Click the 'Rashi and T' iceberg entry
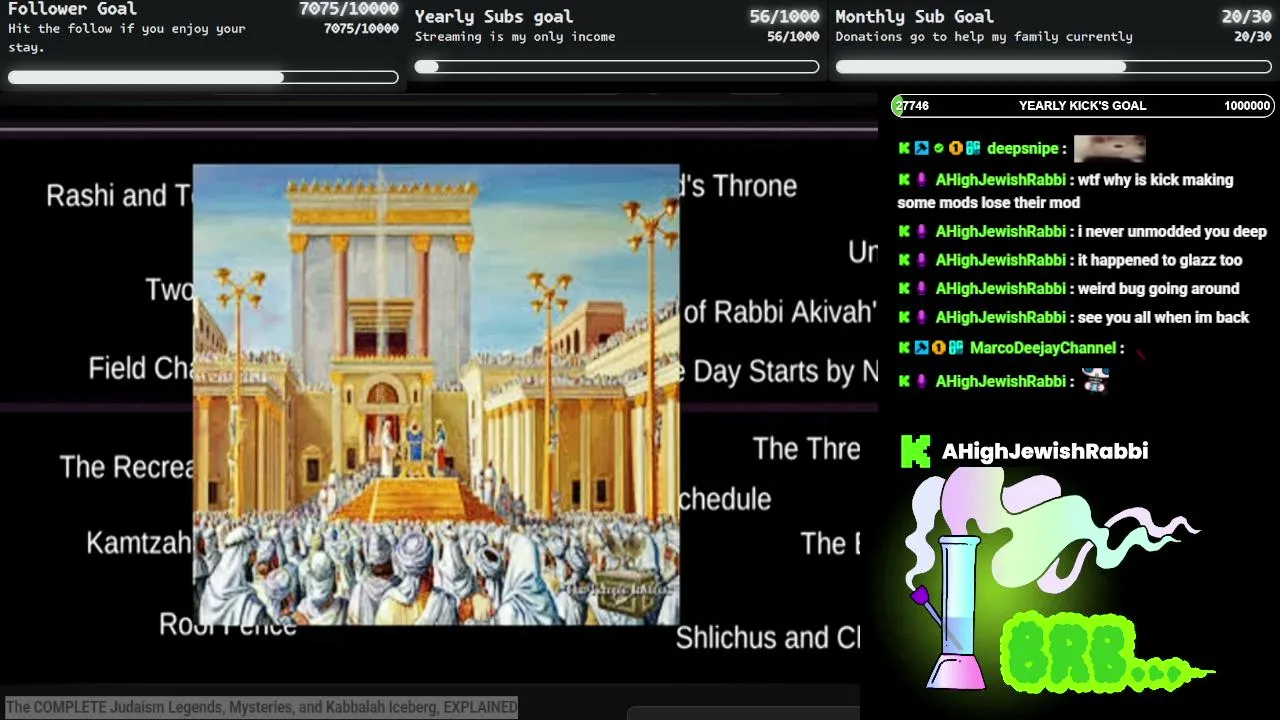The image size is (1280, 720). (x=120, y=195)
